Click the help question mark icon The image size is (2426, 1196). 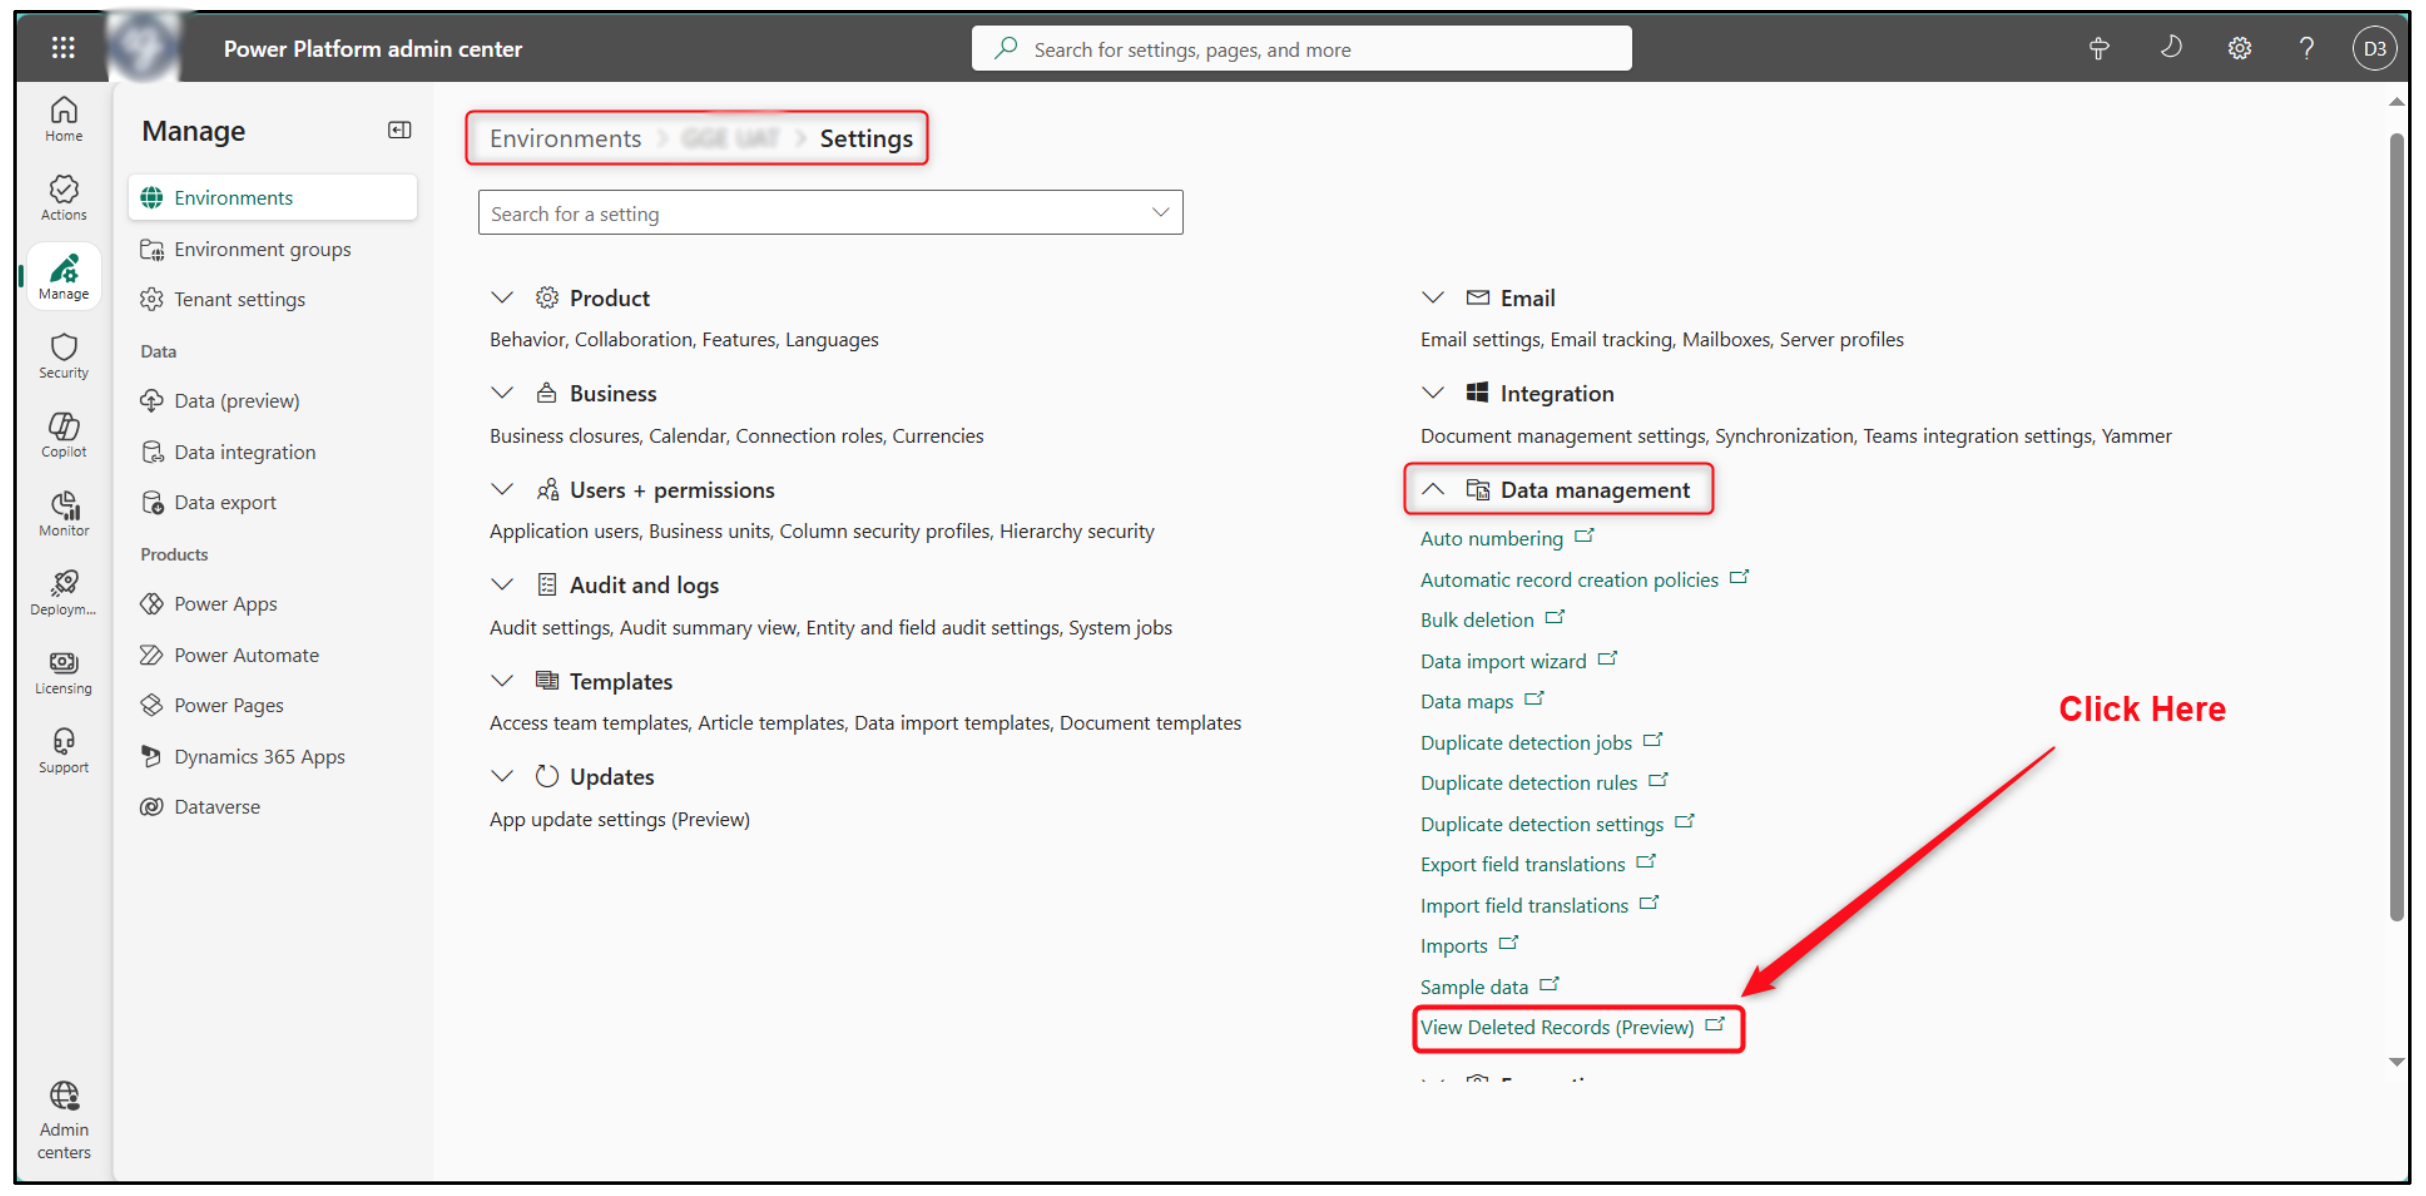pyautogui.click(x=2306, y=48)
